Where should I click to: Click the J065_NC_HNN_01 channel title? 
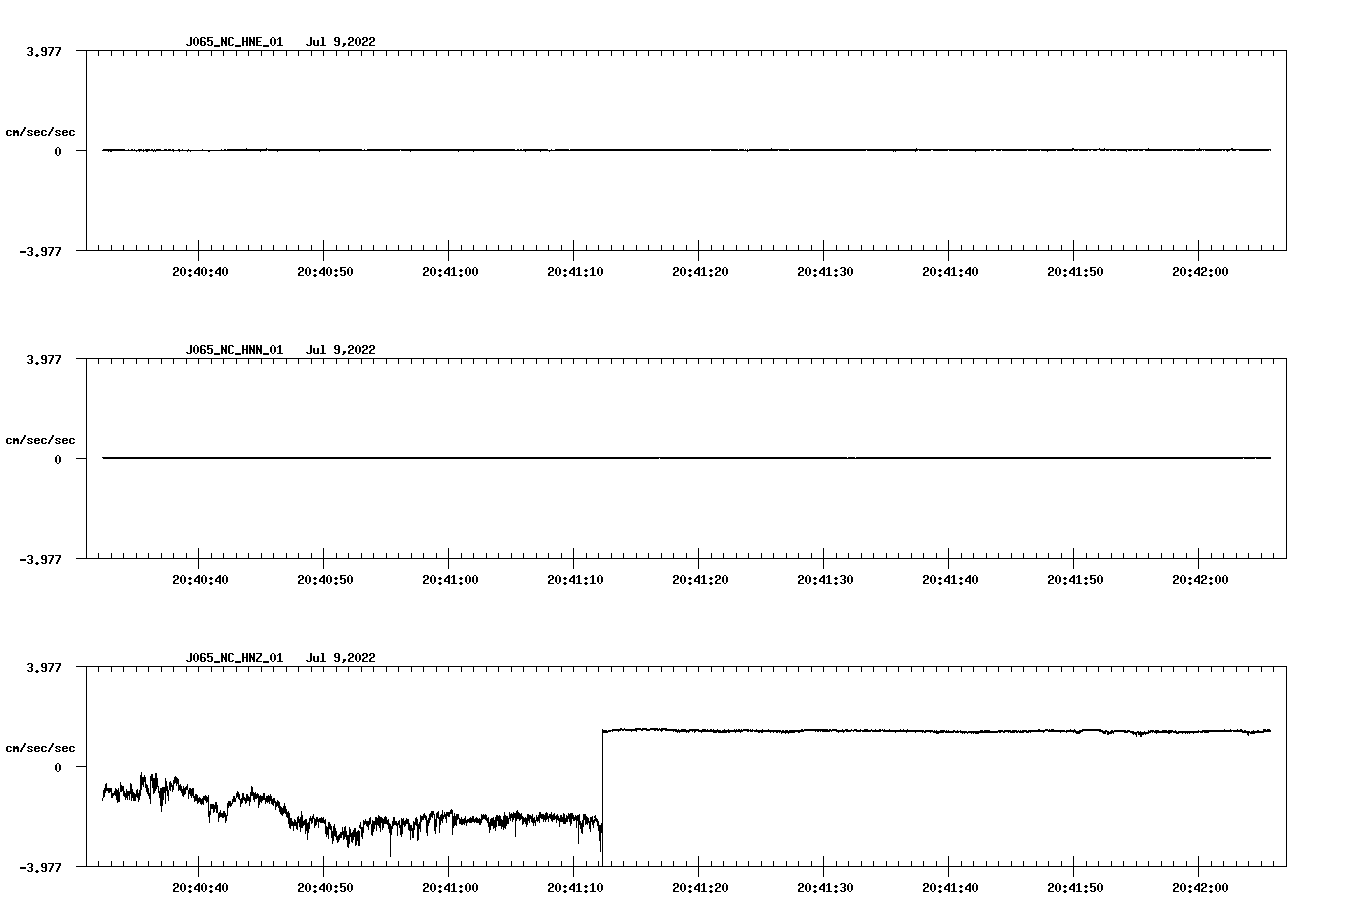pos(234,350)
